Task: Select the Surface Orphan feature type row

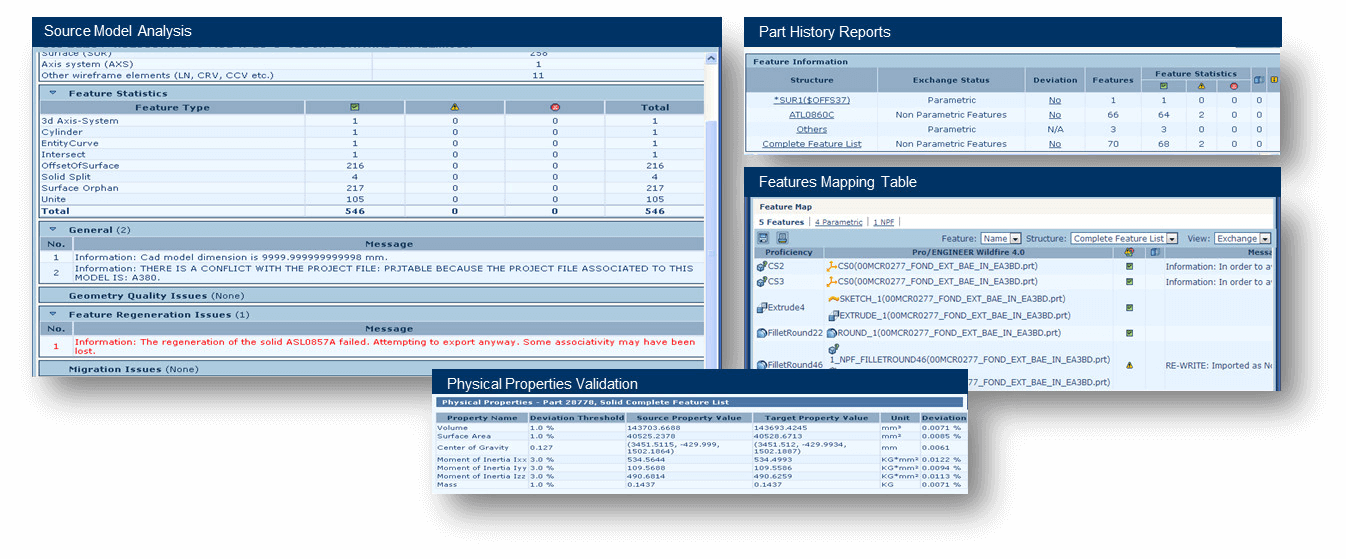Action: [x=370, y=188]
